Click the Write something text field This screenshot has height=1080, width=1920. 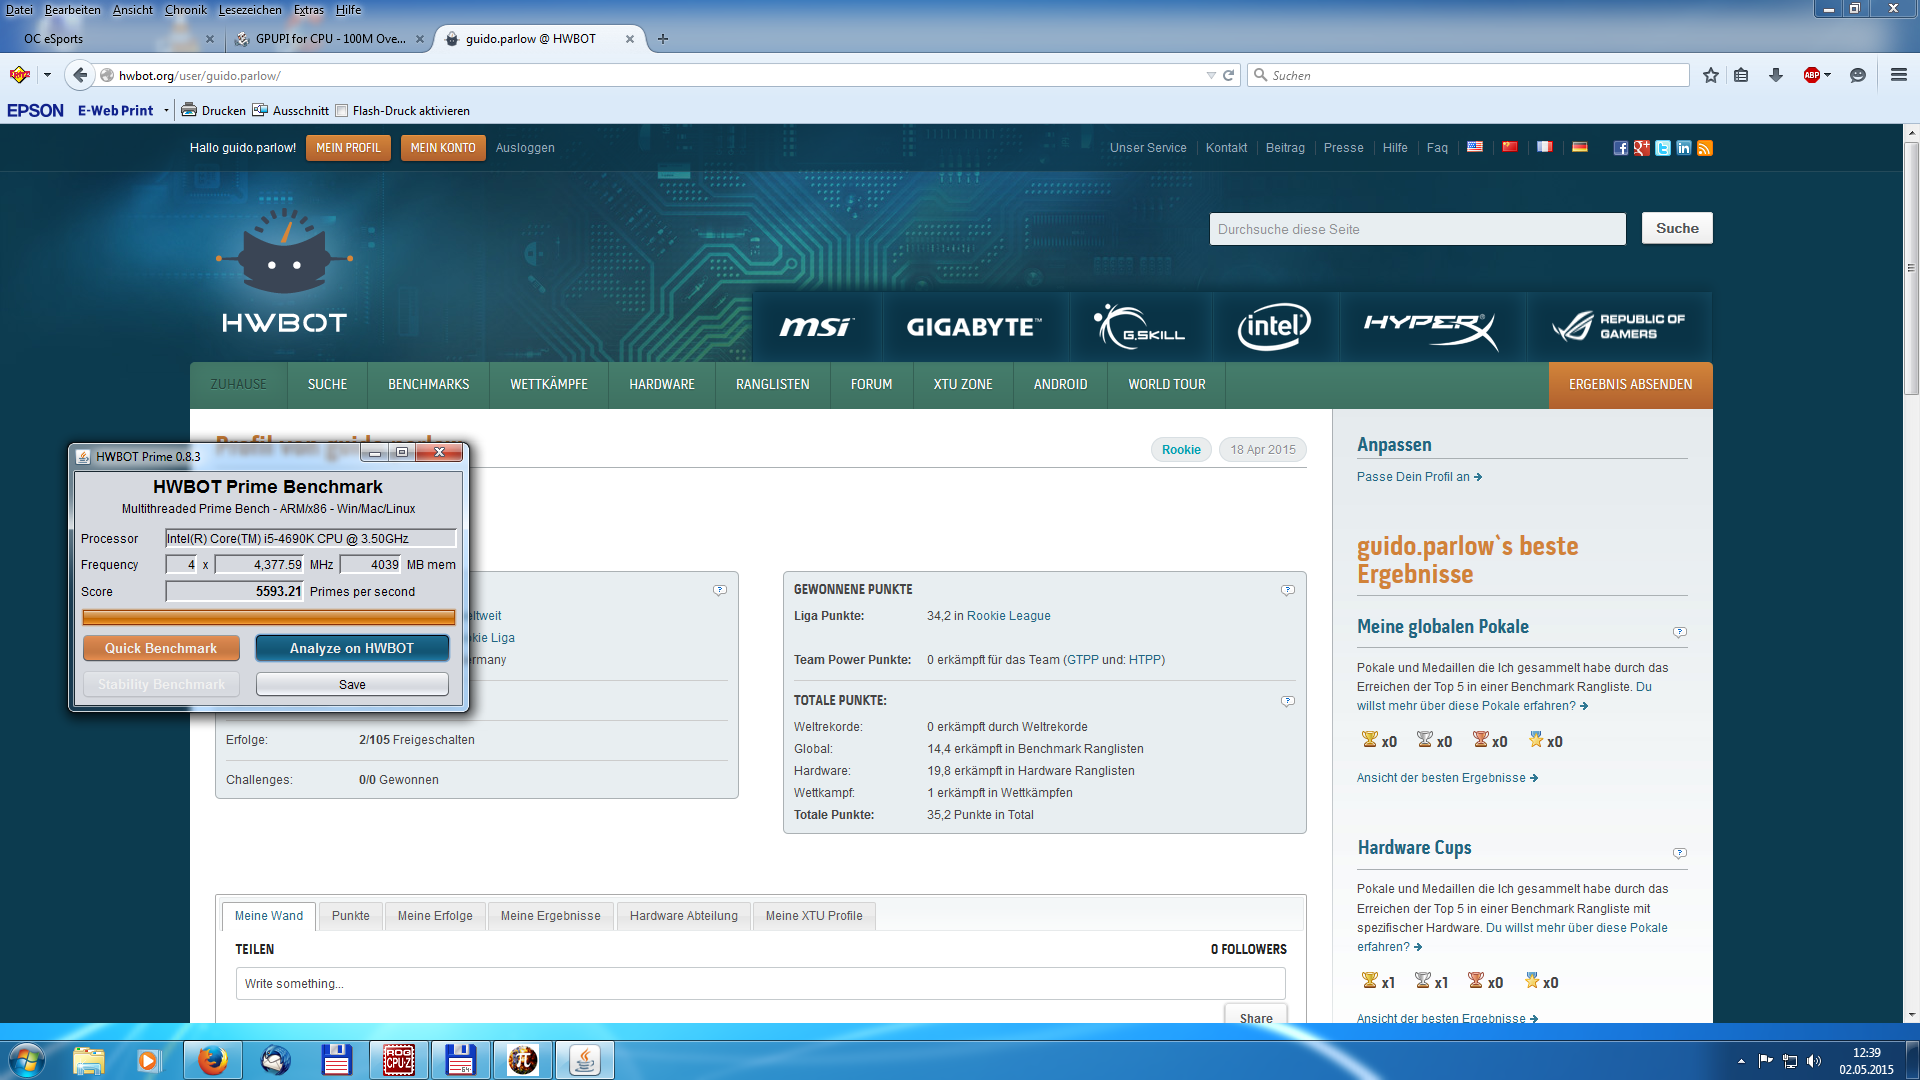click(x=761, y=984)
